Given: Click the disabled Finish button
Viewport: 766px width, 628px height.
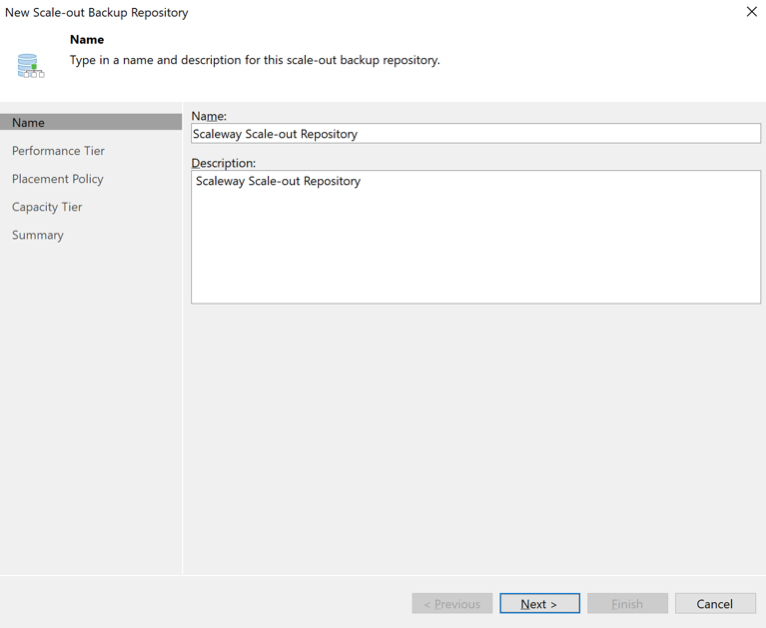Looking at the screenshot, I should (627, 603).
